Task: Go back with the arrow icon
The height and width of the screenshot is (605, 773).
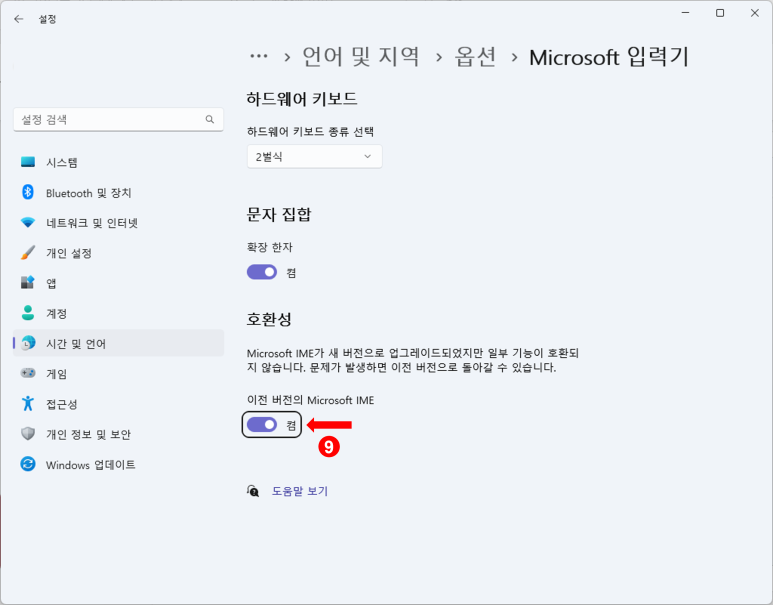Action: coord(19,19)
